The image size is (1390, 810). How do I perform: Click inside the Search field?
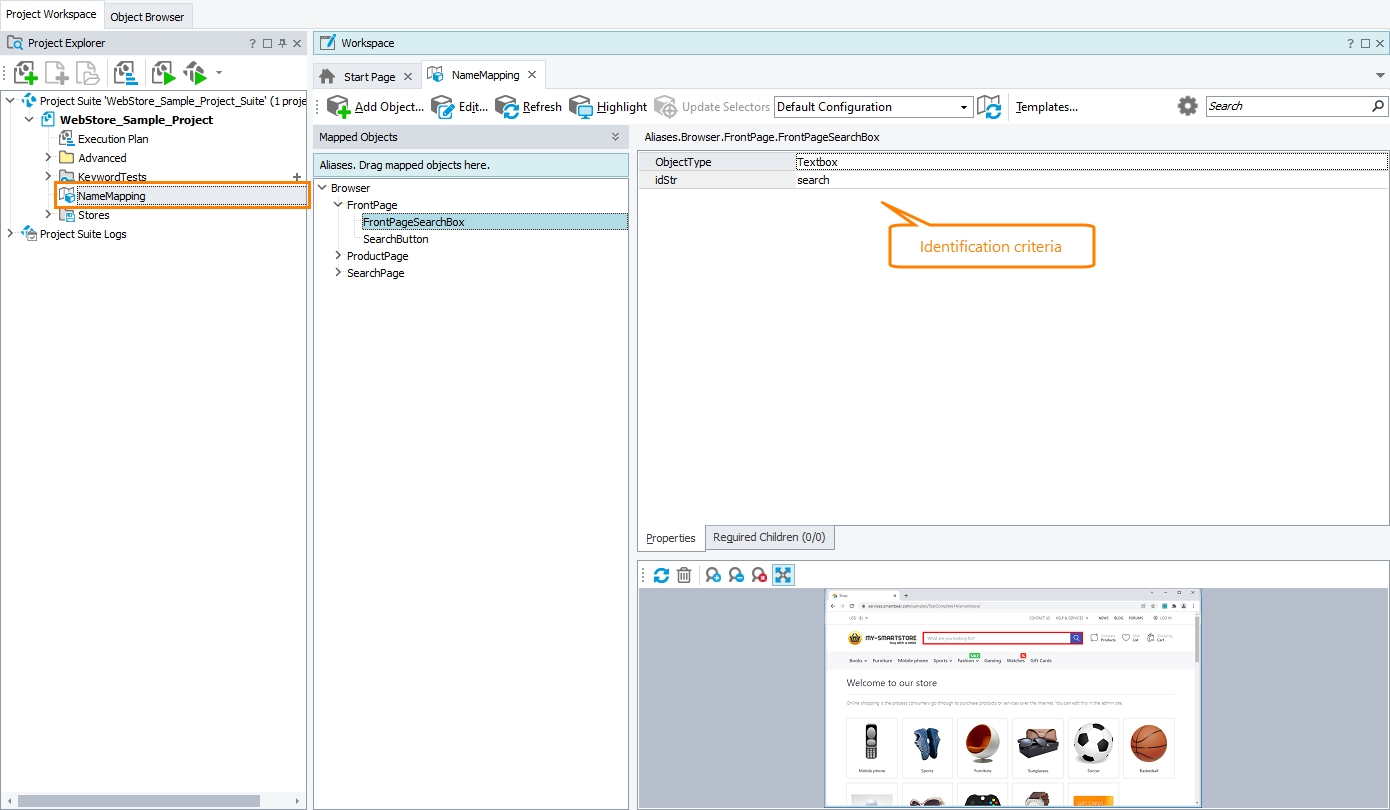1290,105
